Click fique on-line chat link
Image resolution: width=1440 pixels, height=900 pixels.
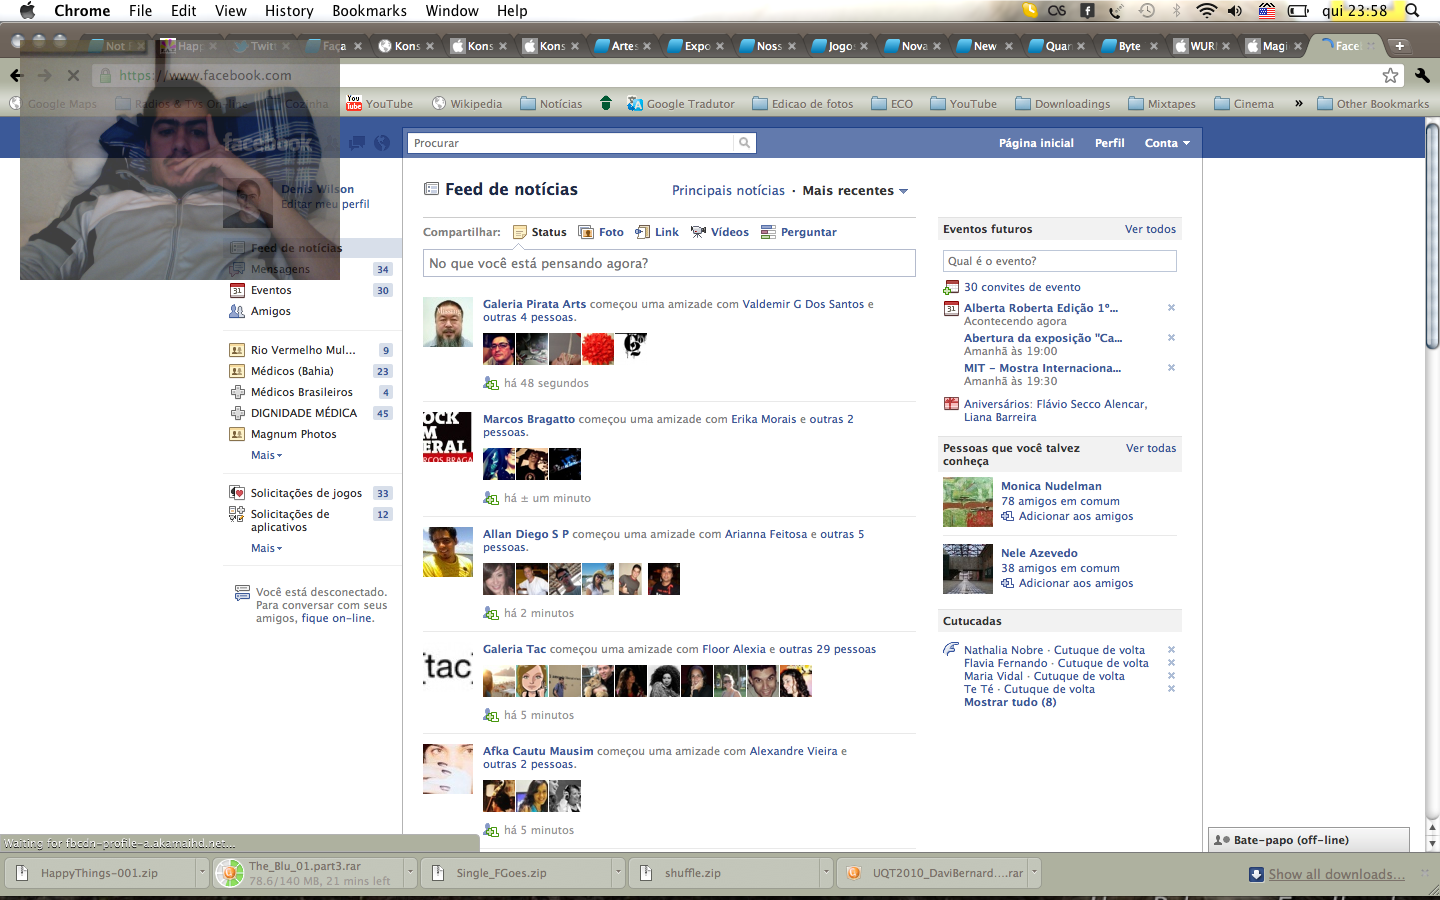[336, 618]
